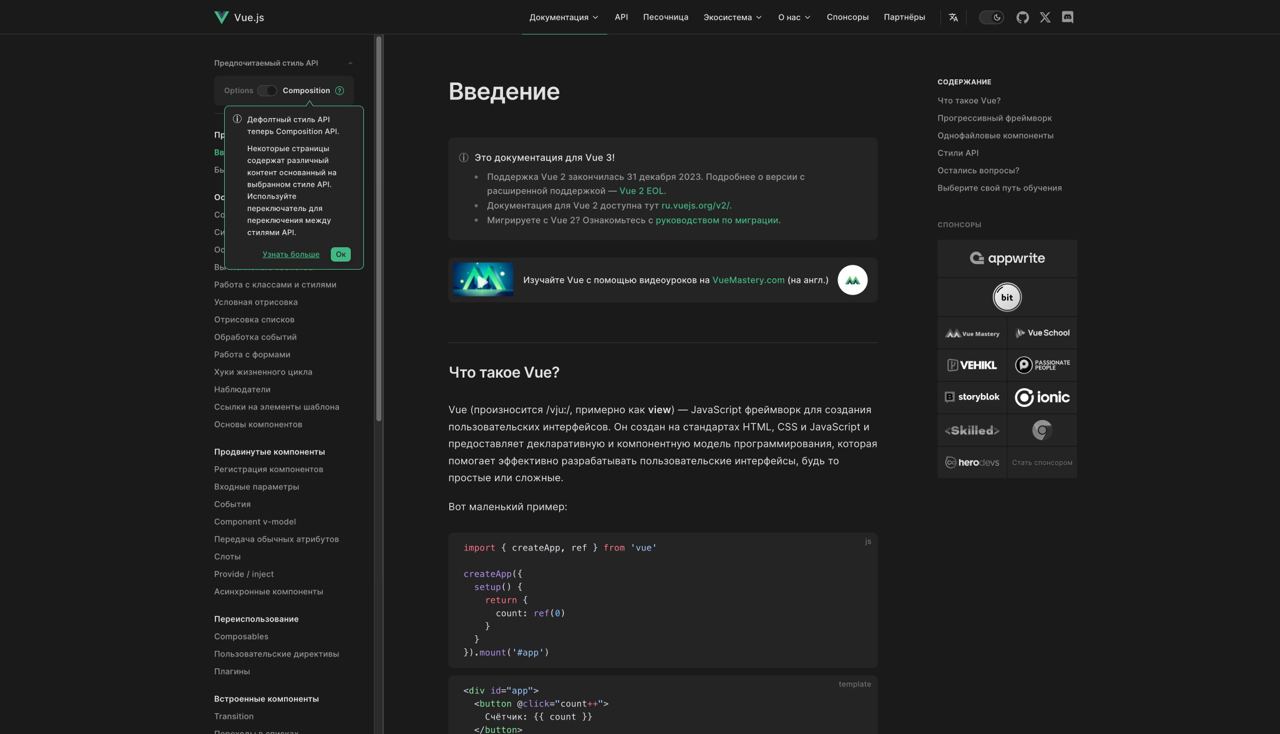Open the Песочница nav item
This screenshot has height=734, width=1280.
click(x=665, y=17)
